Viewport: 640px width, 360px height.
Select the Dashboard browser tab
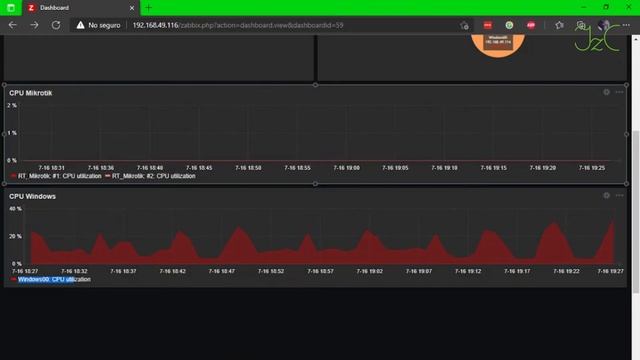coord(80,8)
